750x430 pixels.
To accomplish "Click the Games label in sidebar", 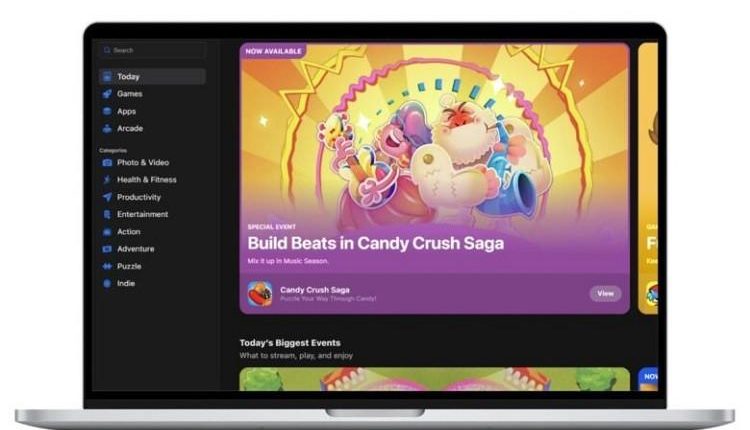I will (130, 94).
